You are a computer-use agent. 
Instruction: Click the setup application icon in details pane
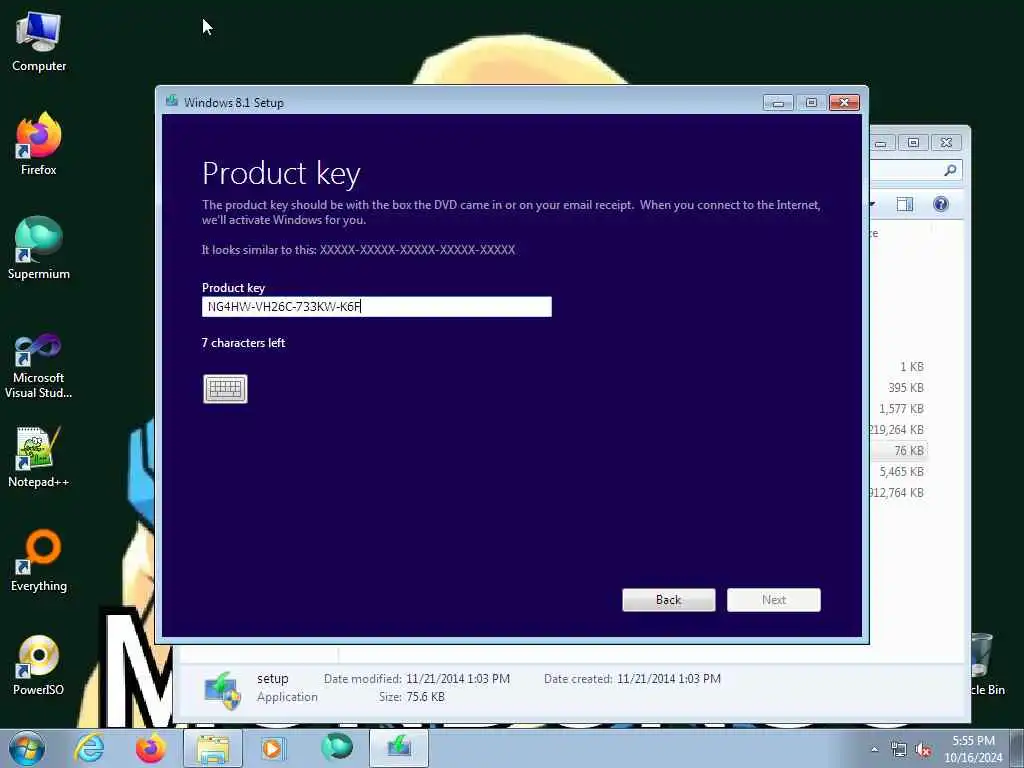(x=223, y=691)
